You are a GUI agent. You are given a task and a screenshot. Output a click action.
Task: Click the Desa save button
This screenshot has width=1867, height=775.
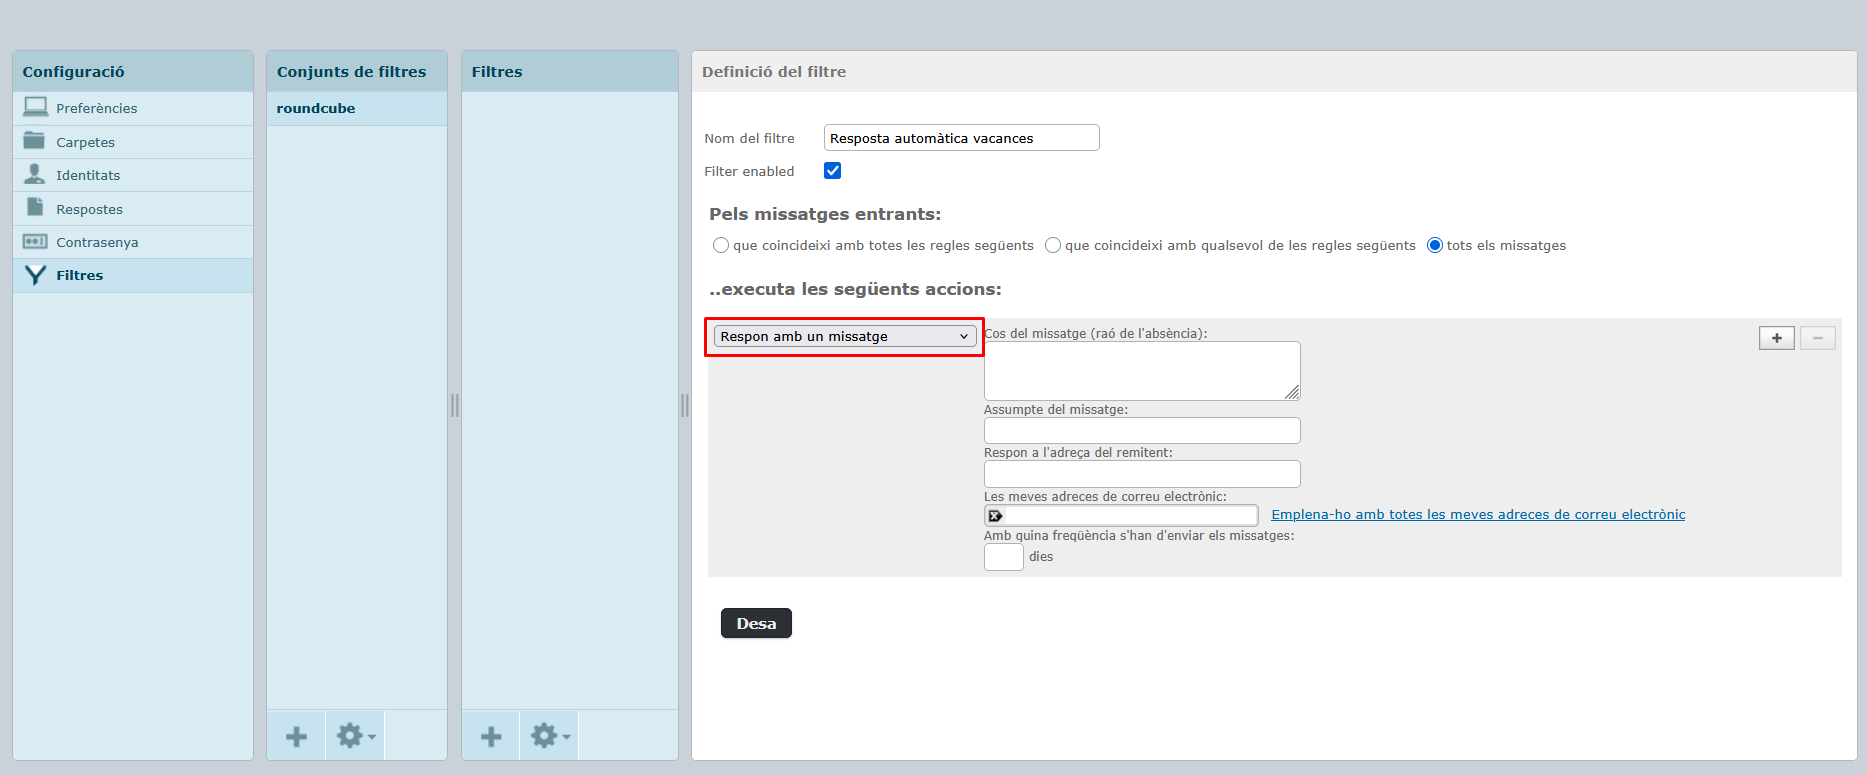(x=756, y=623)
